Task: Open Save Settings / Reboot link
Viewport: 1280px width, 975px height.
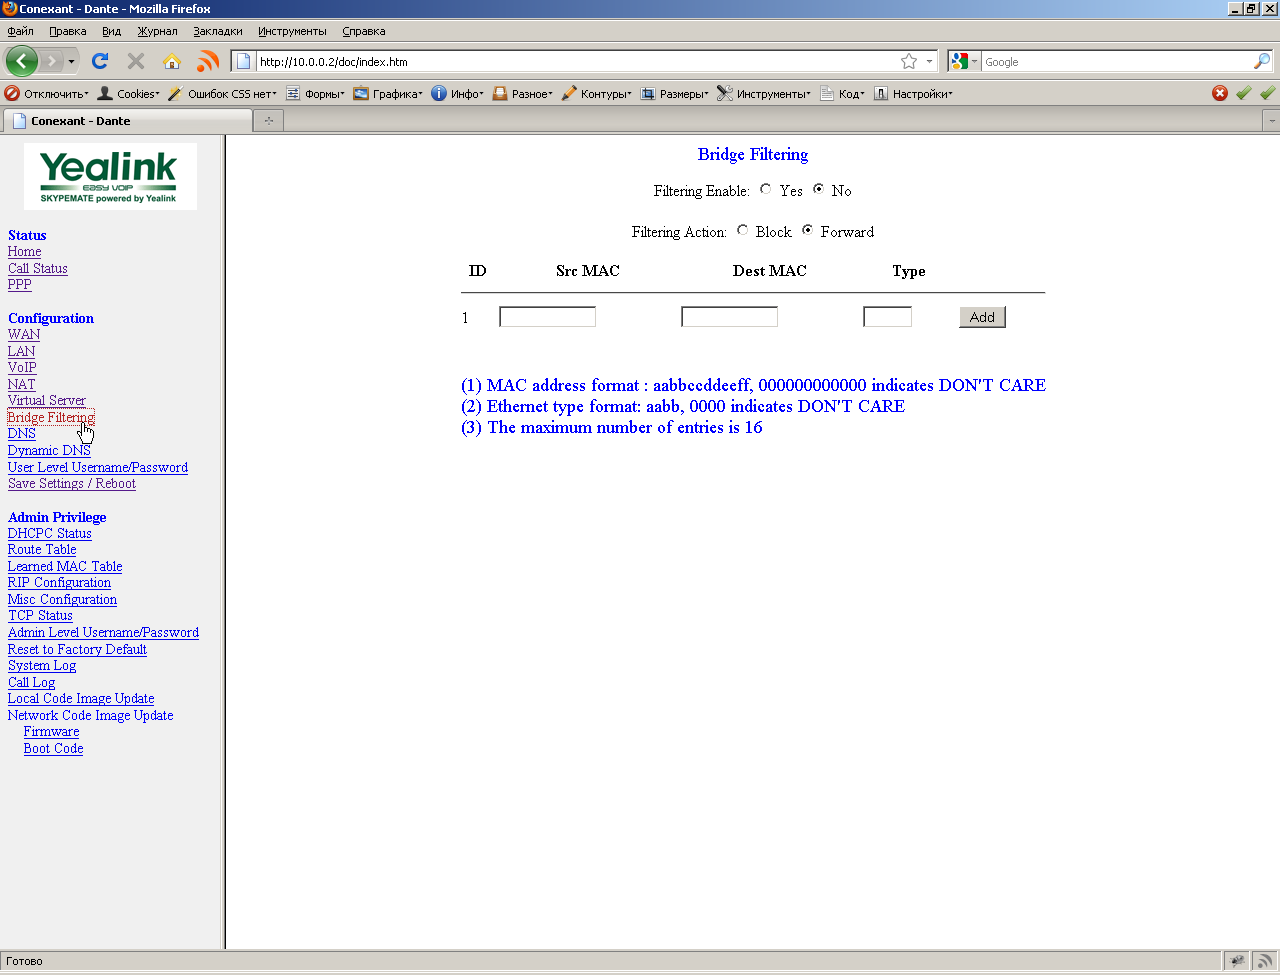Action: (x=72, y=483)
